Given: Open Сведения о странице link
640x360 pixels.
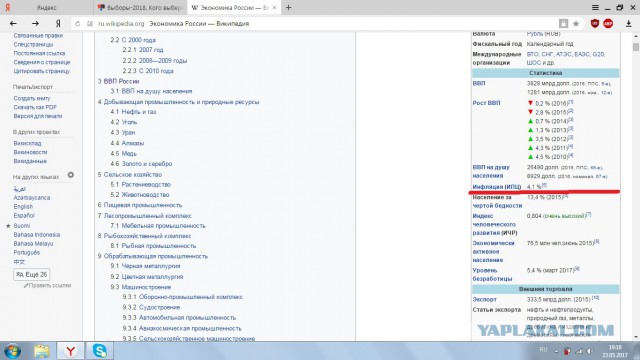Looking at the screenshot, I should 42,62.
